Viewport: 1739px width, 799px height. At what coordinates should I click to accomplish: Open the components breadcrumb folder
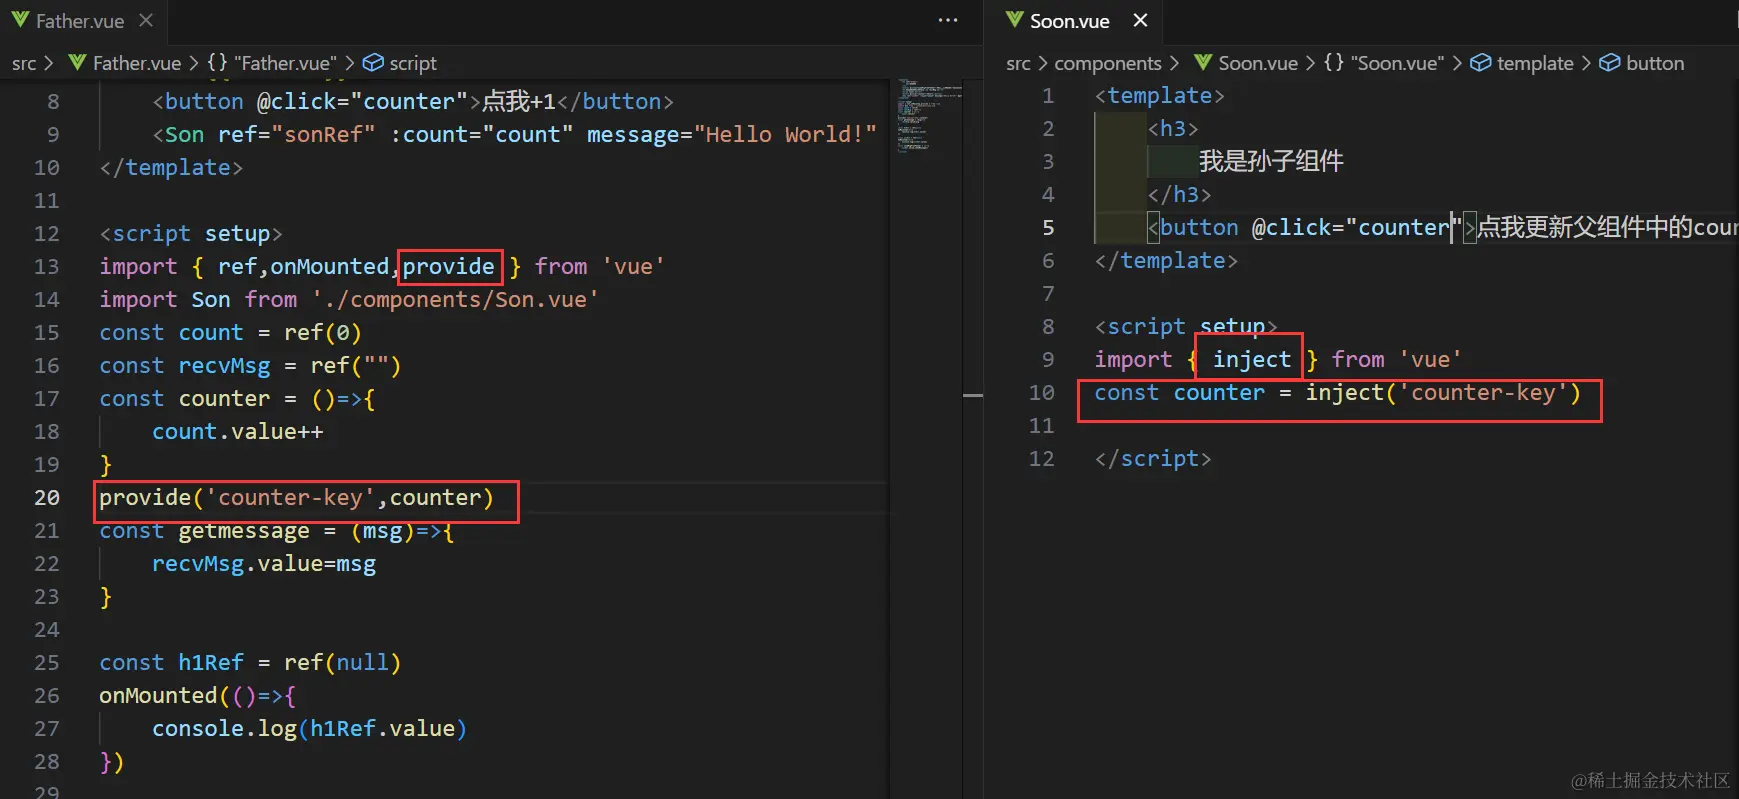point(1108,63)
